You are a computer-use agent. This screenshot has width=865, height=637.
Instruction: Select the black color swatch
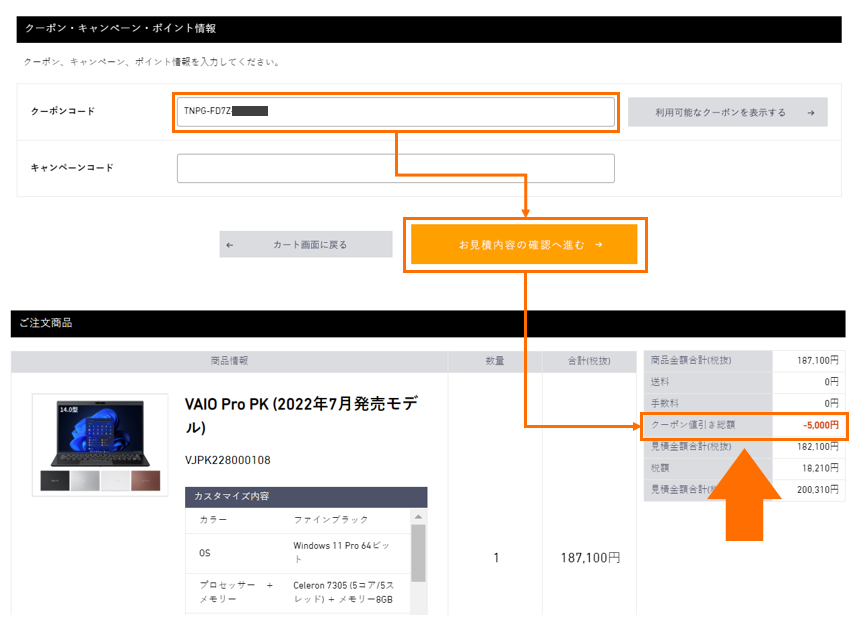click(55, 481)
